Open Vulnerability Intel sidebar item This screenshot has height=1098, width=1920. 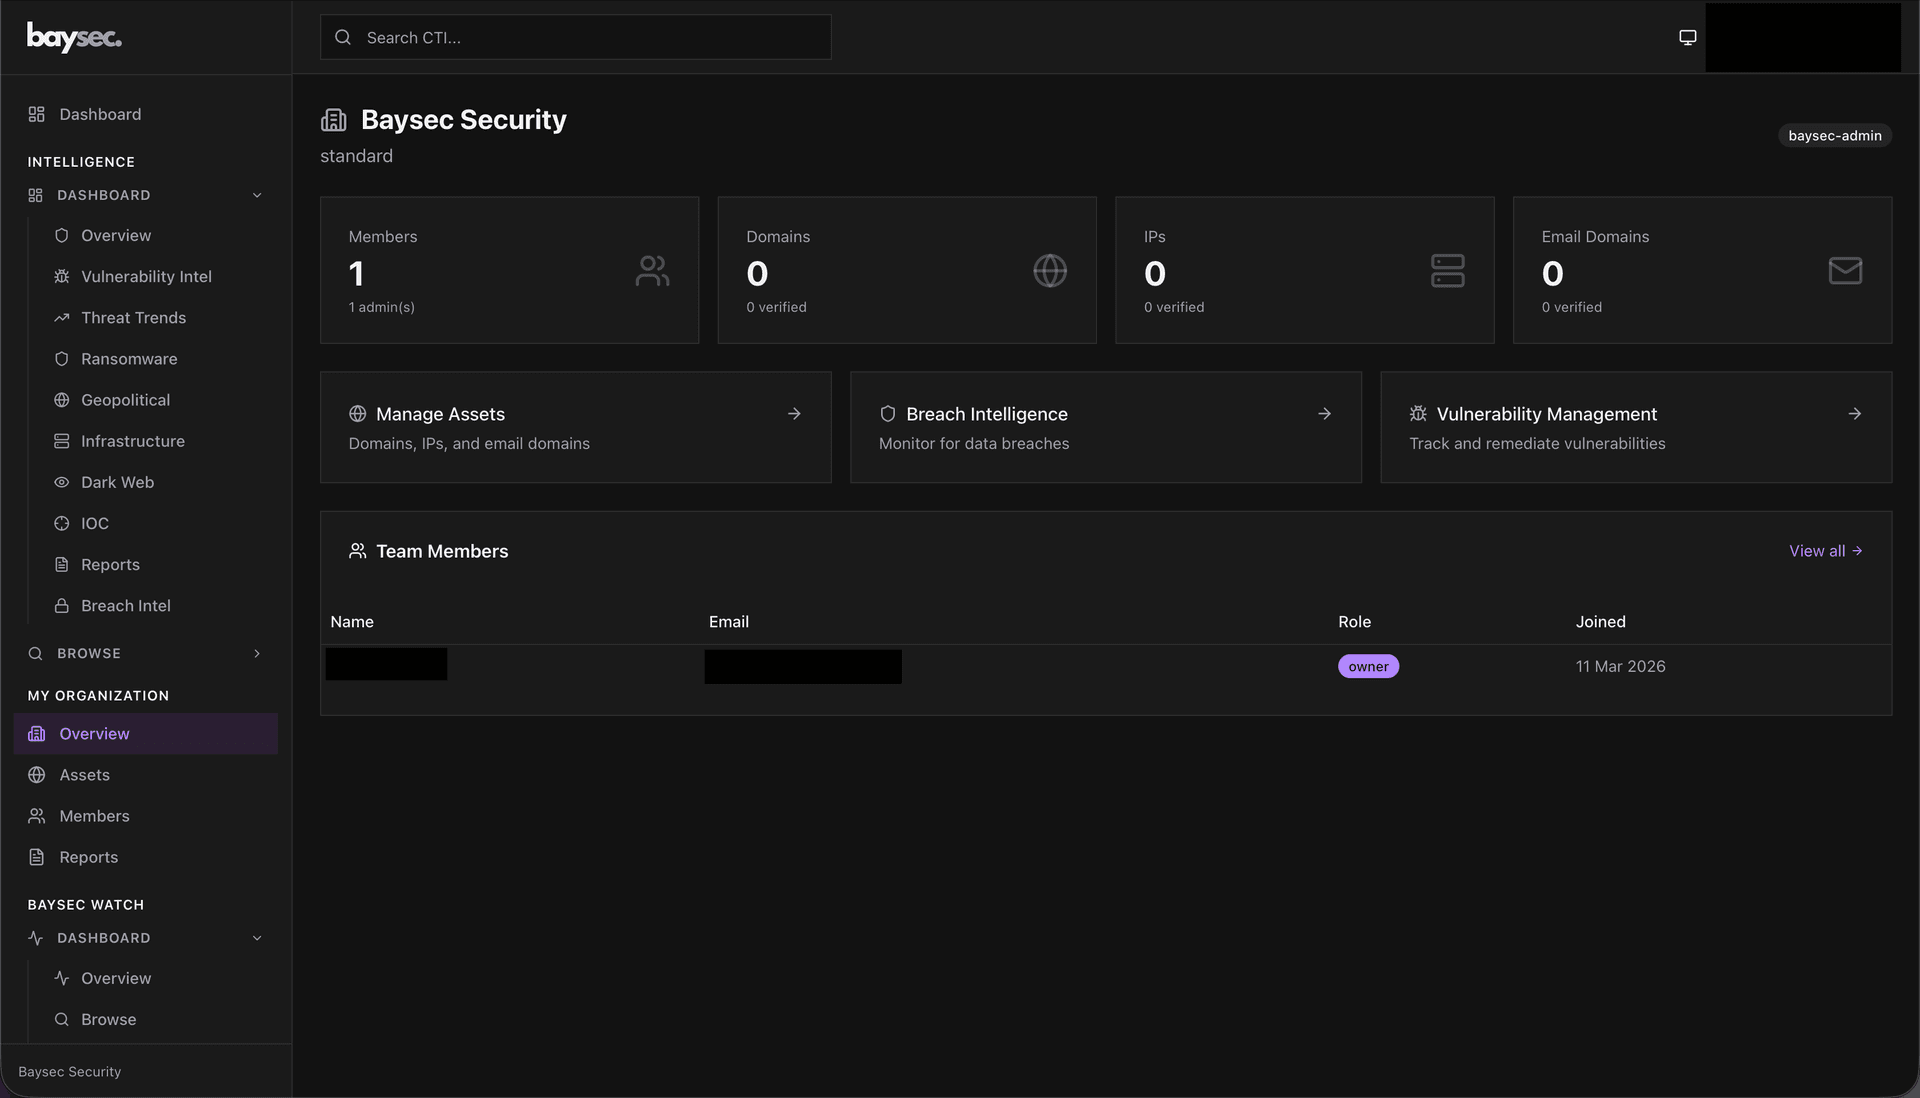[146, 277]
